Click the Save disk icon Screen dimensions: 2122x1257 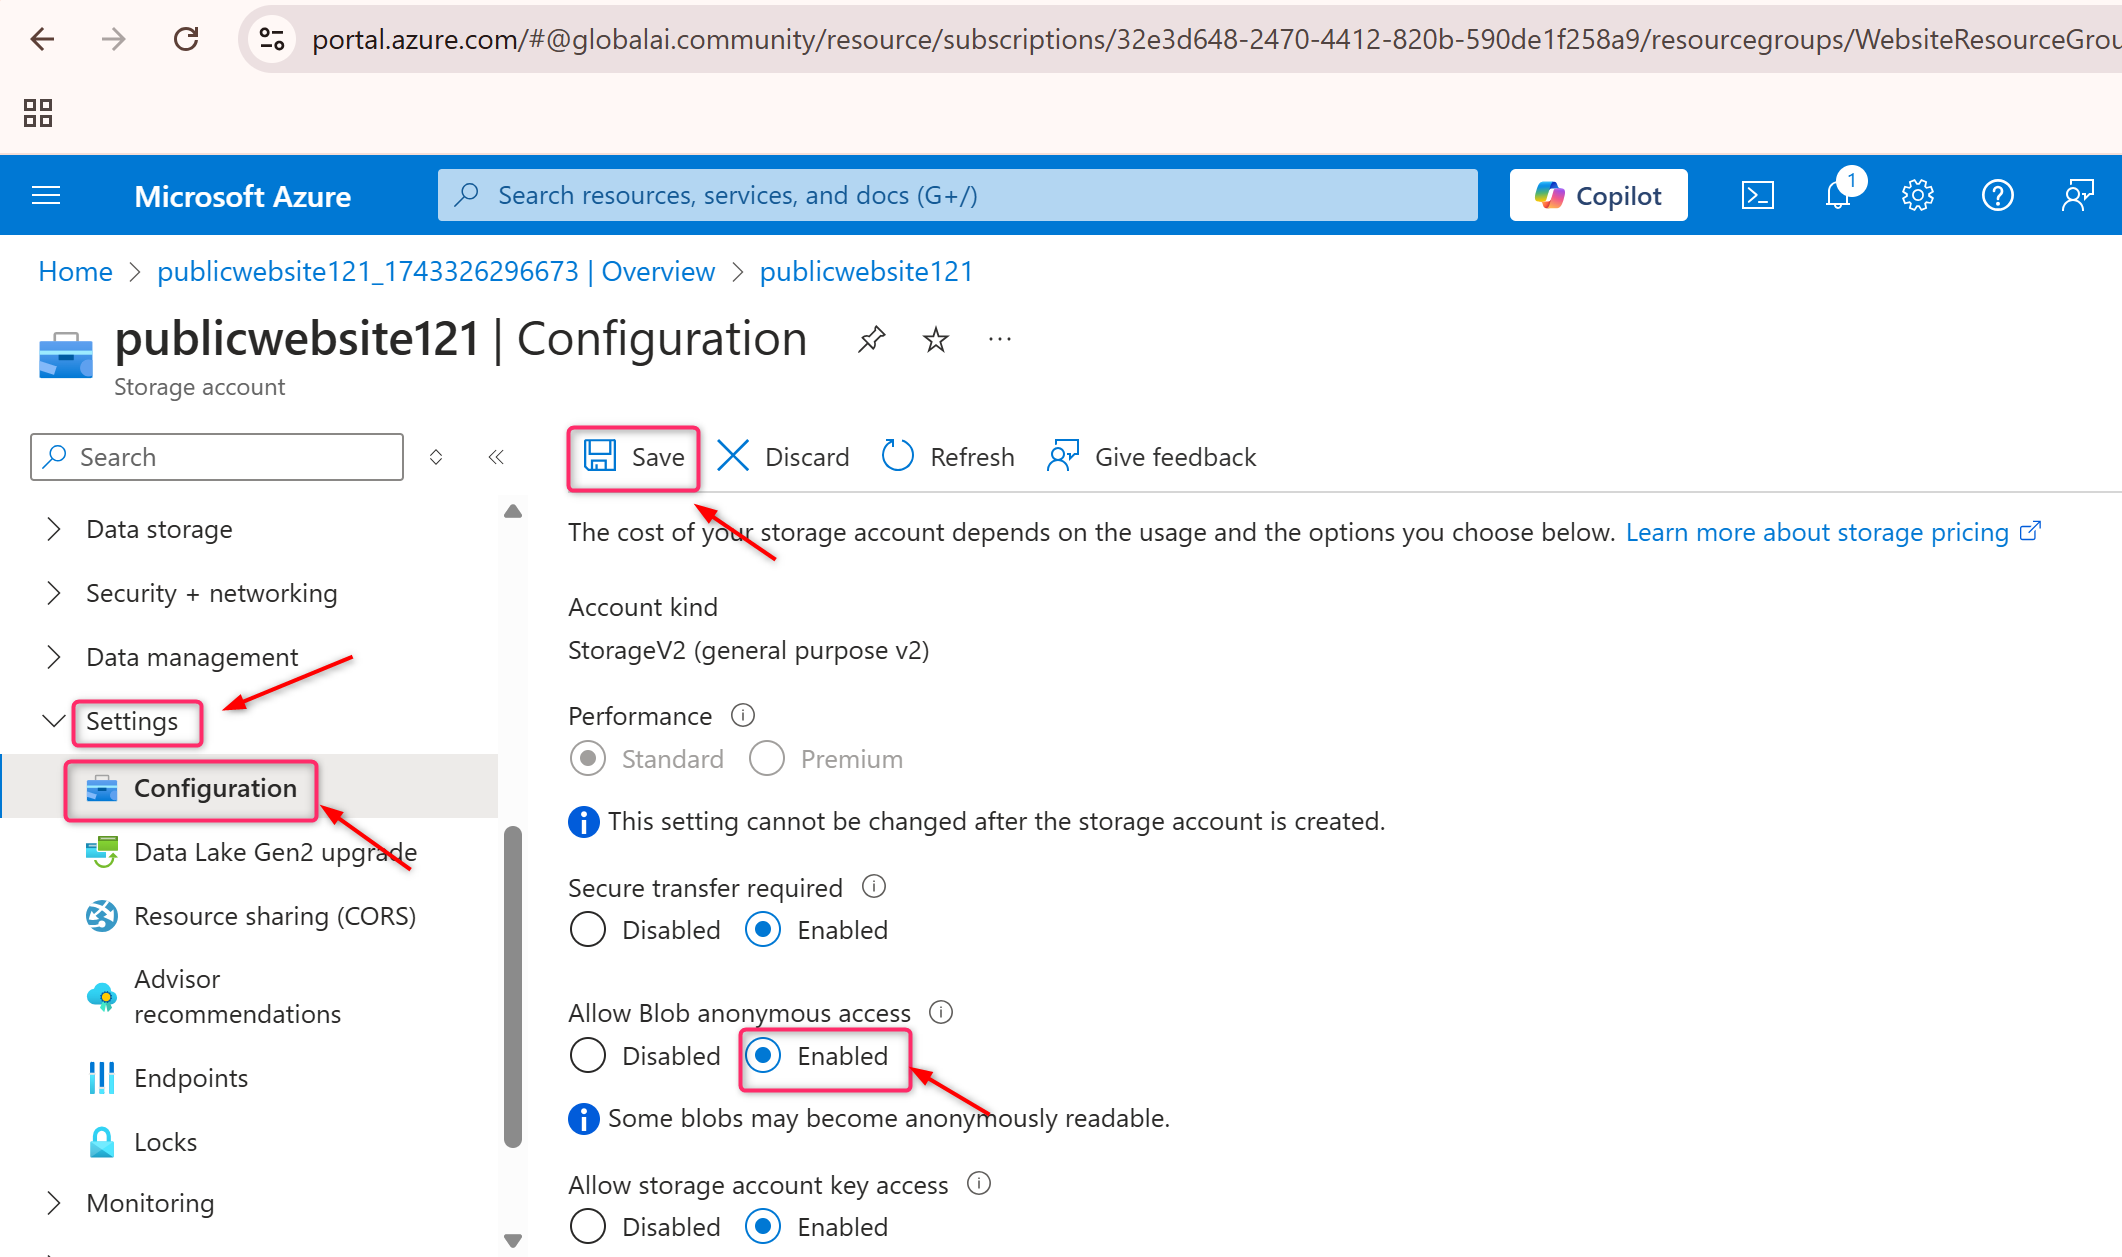tap(600, 456)
